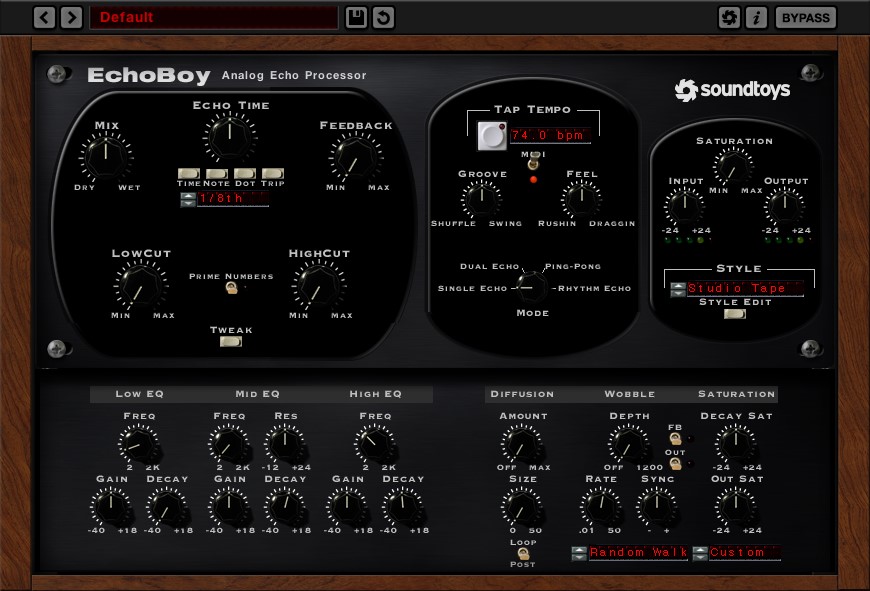The width and height of the screenshot is (870, 591).
Task: Save the current preset using the floppy-disk icon
Action: (x=356, y=17)
